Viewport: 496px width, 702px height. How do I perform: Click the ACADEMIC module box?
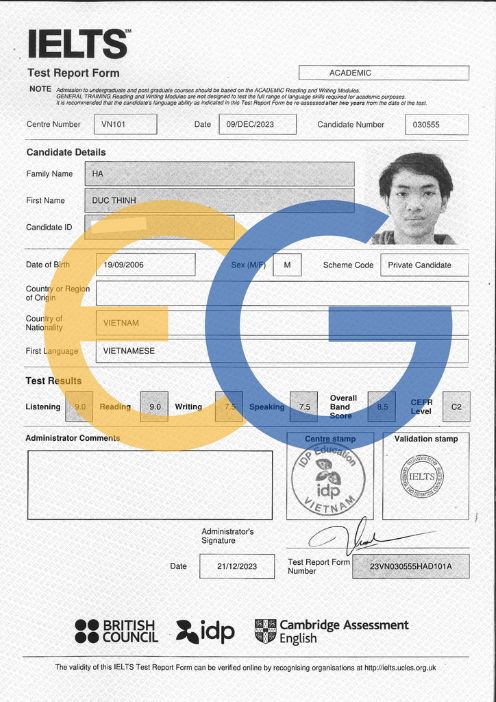pos(384,73)
